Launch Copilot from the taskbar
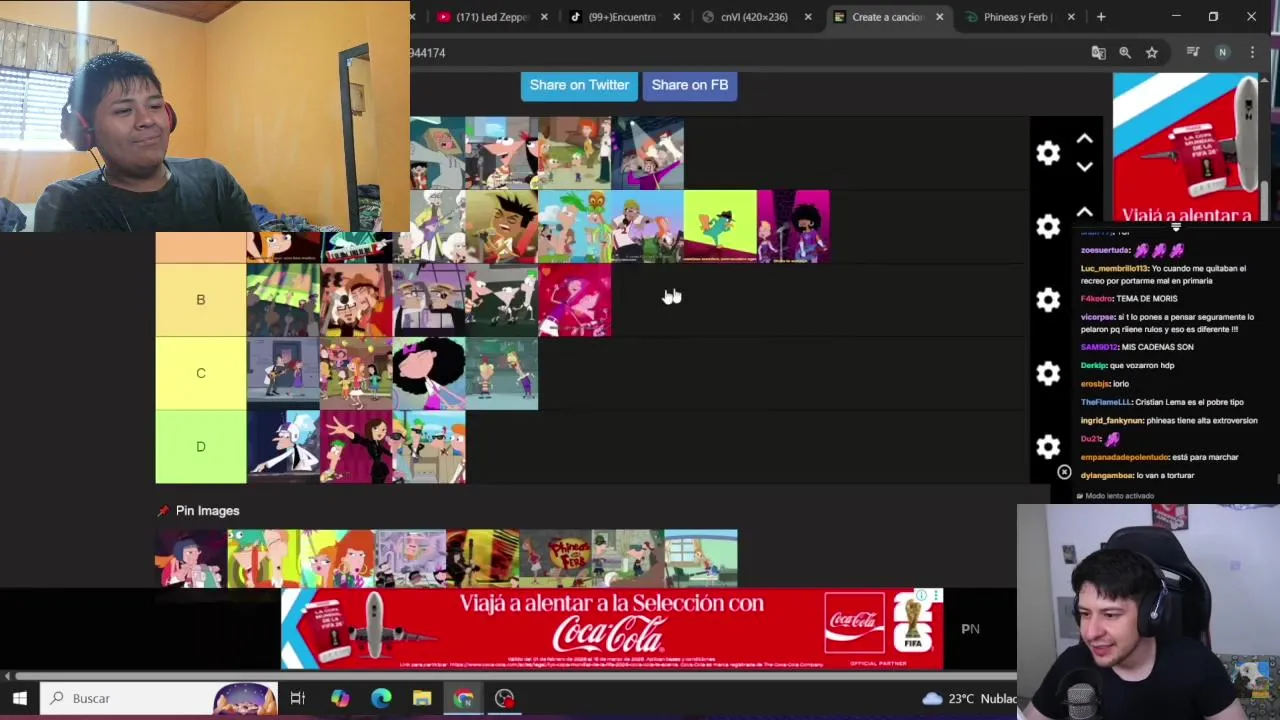The image size is (1280, 720). pos(340,698)
